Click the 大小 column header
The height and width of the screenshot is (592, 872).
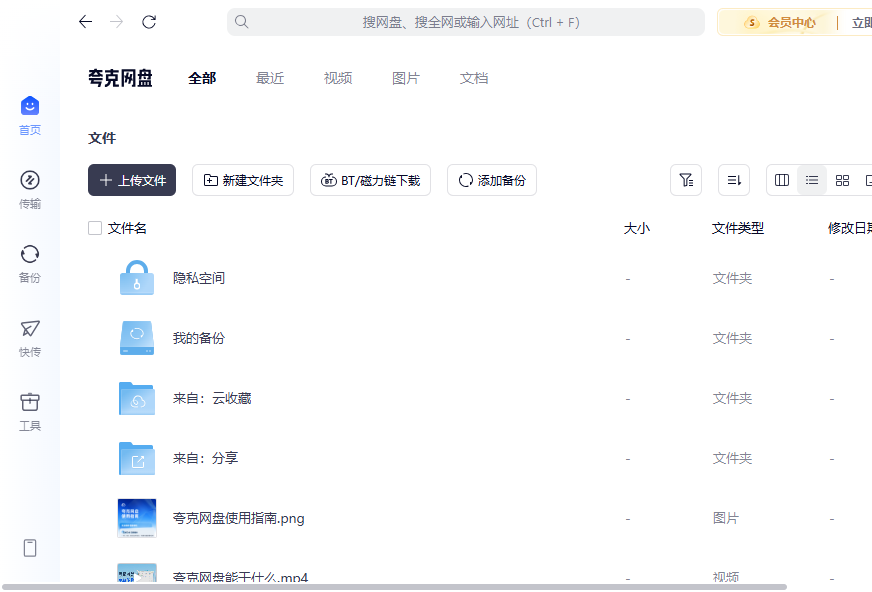point(637,228)
